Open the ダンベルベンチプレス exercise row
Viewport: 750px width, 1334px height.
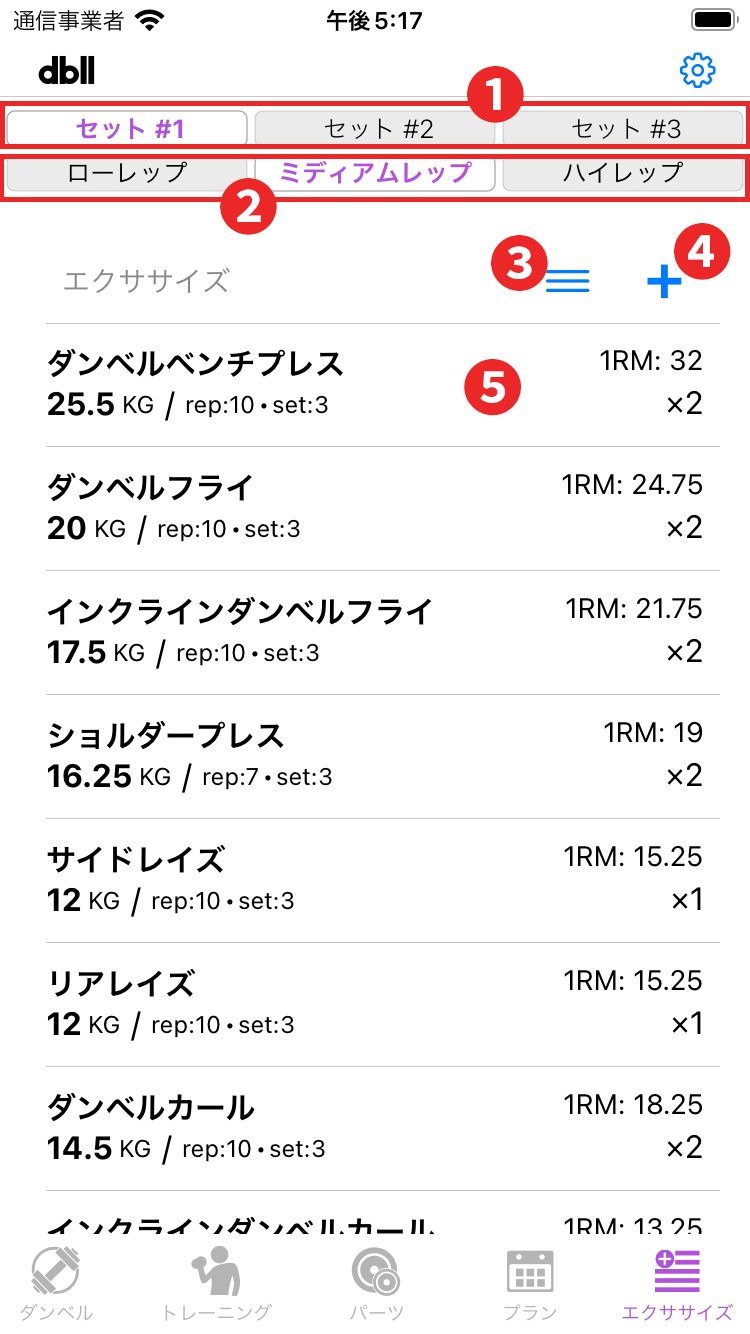(375, 385)
